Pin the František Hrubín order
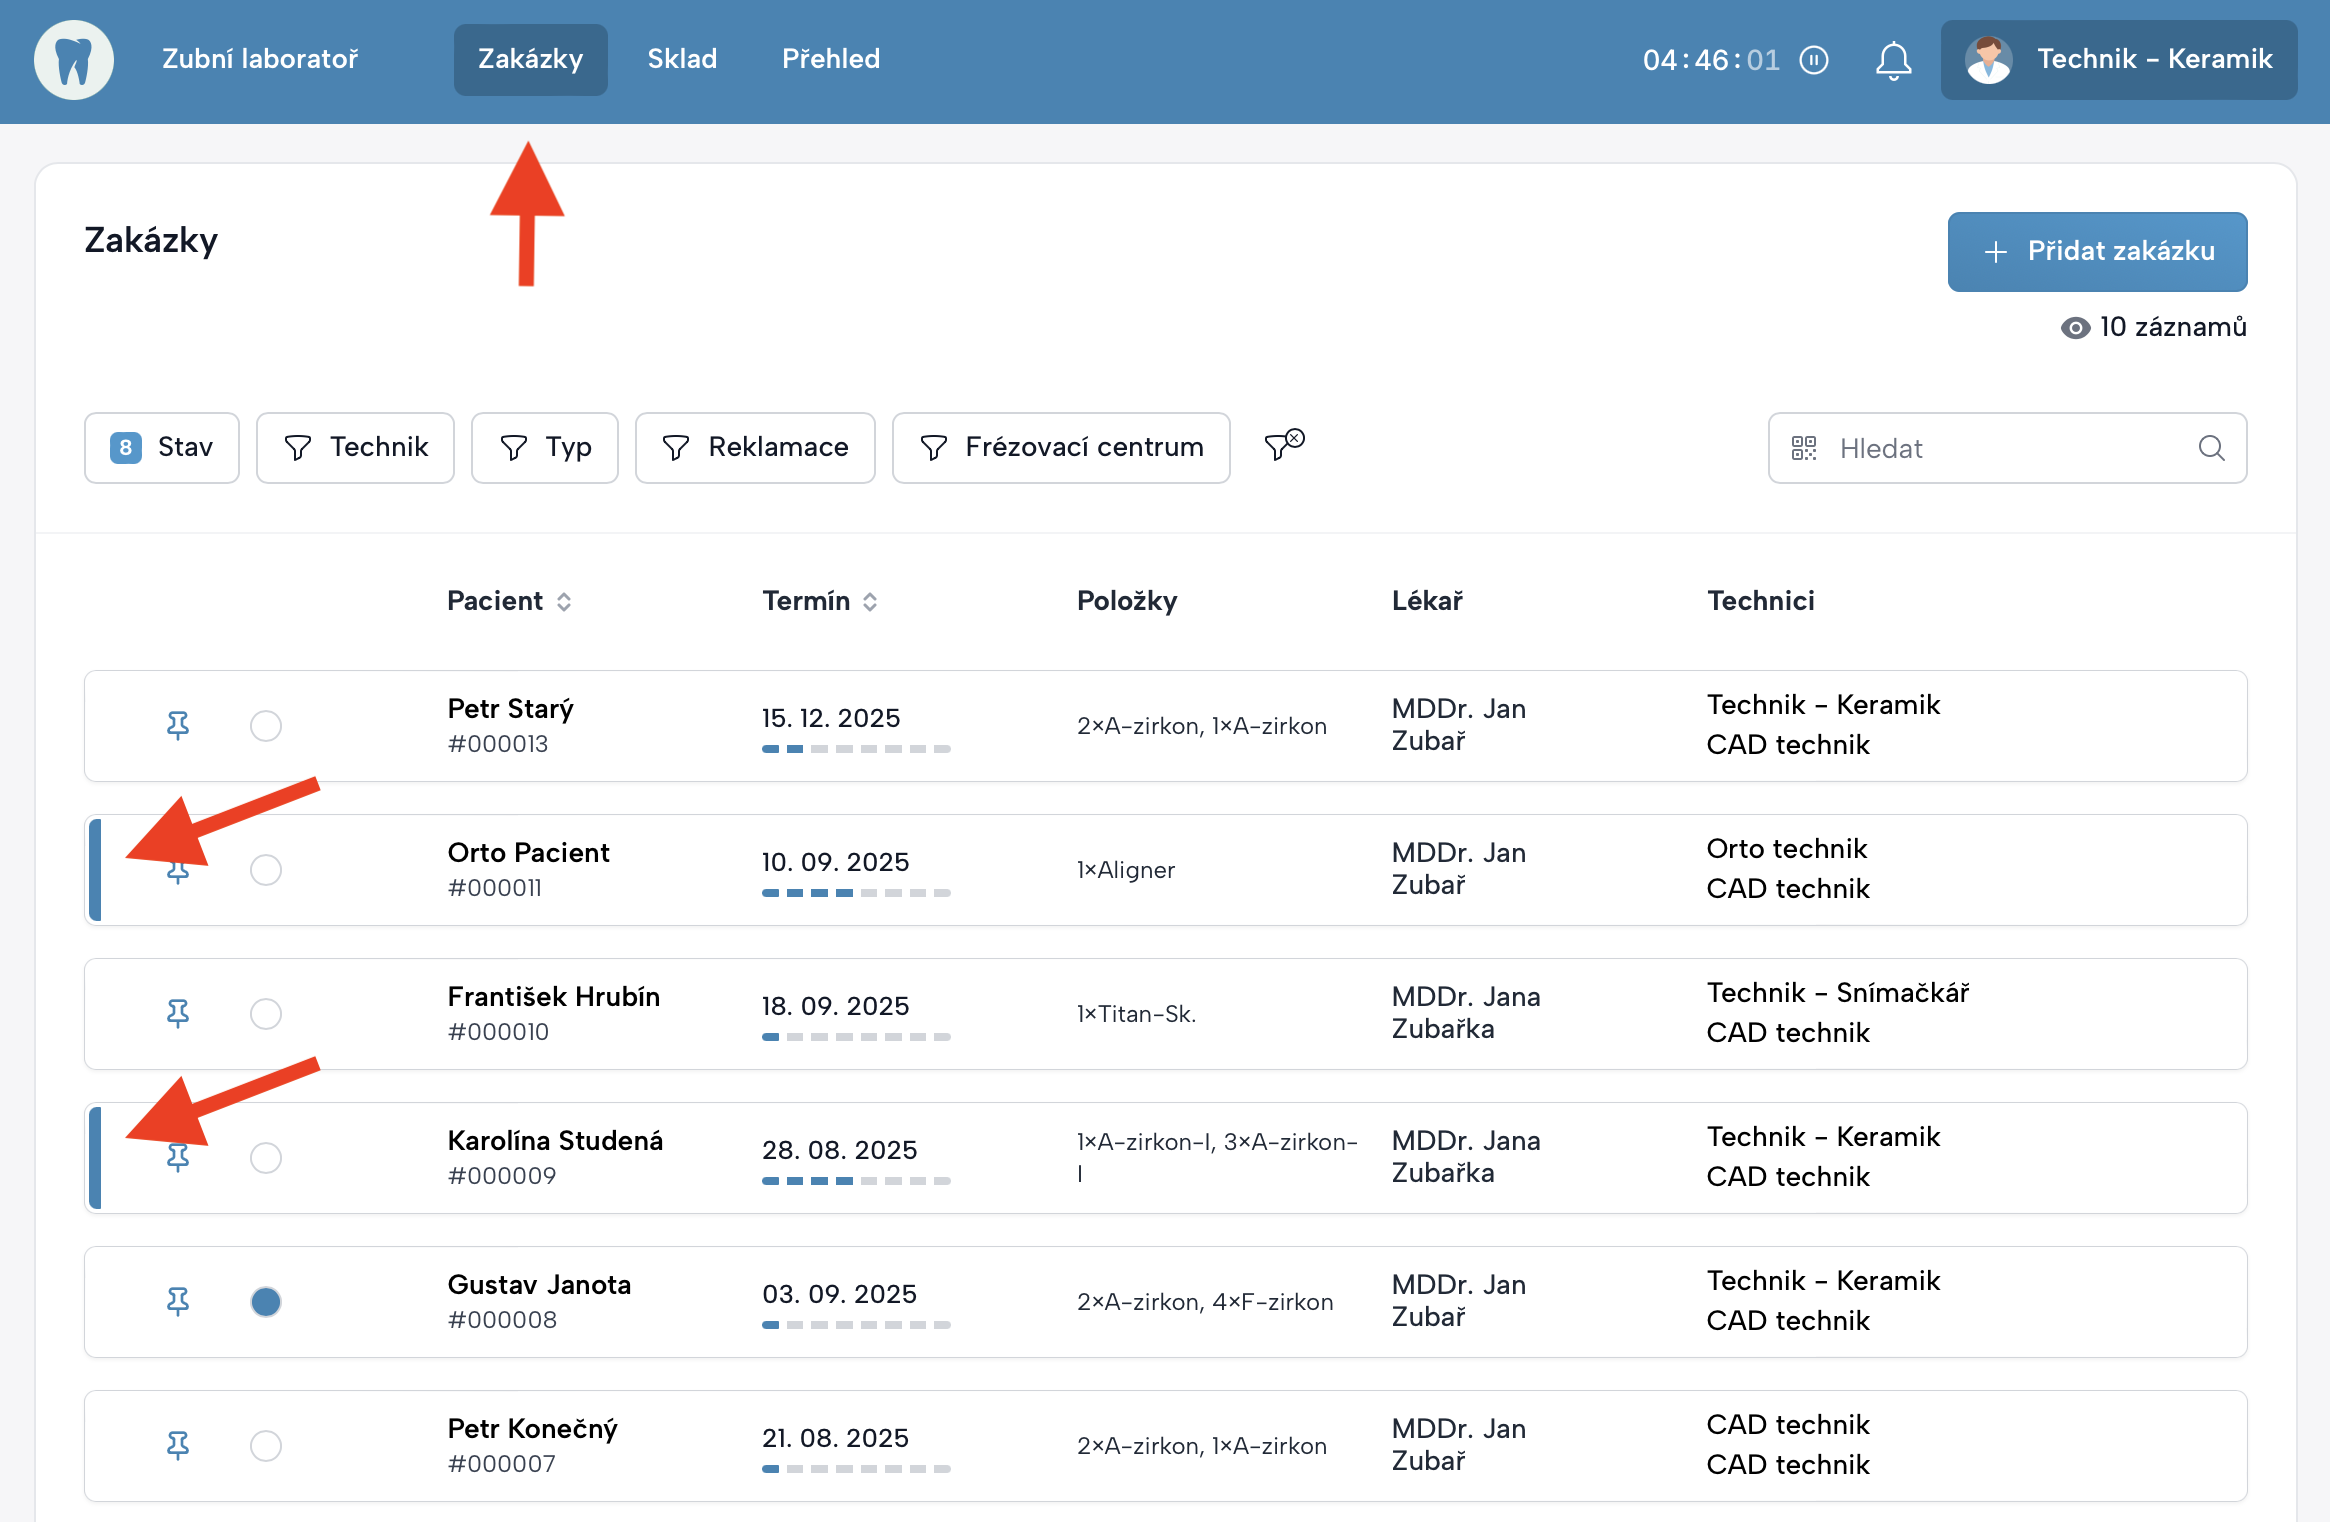 click(x=178, y=1013)
